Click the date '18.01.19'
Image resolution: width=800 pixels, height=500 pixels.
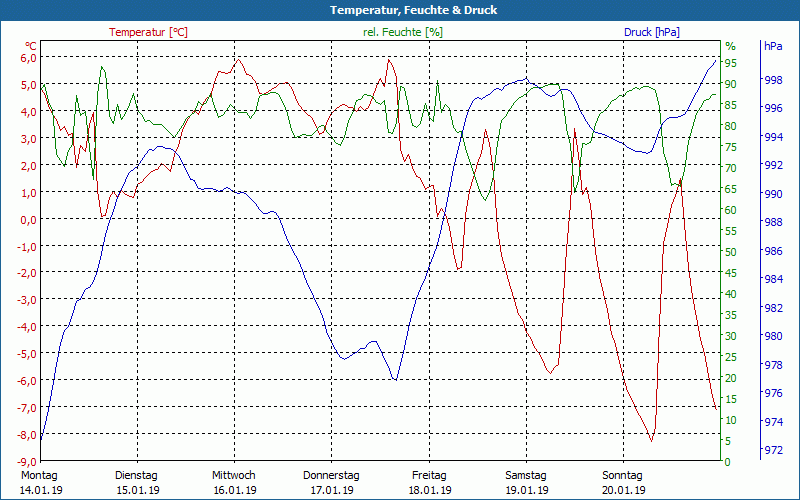[x=430, y=490]
